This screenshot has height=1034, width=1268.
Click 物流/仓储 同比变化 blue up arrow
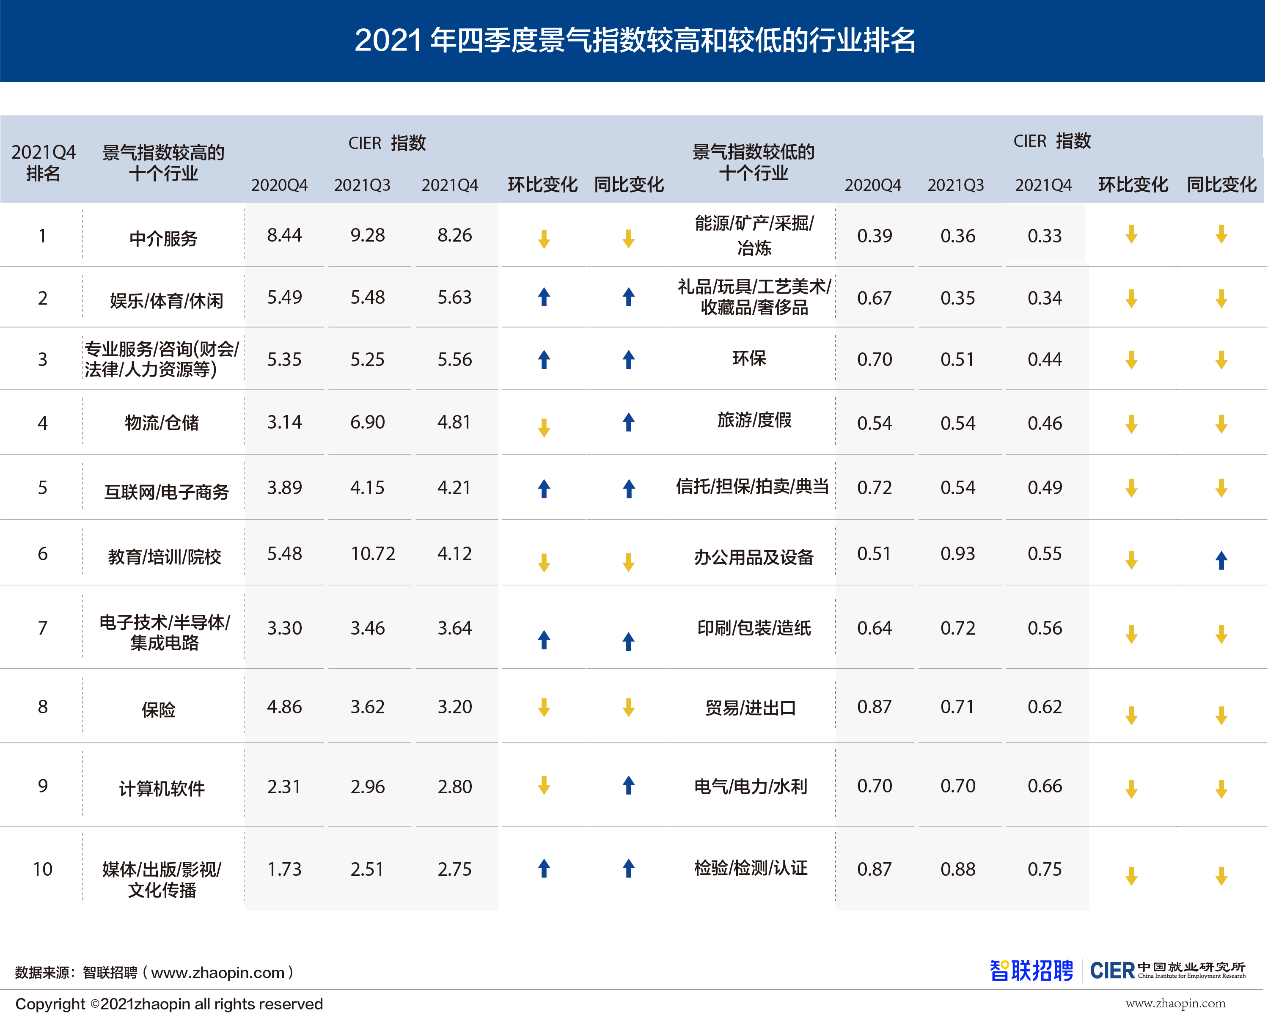coord(628,423)
